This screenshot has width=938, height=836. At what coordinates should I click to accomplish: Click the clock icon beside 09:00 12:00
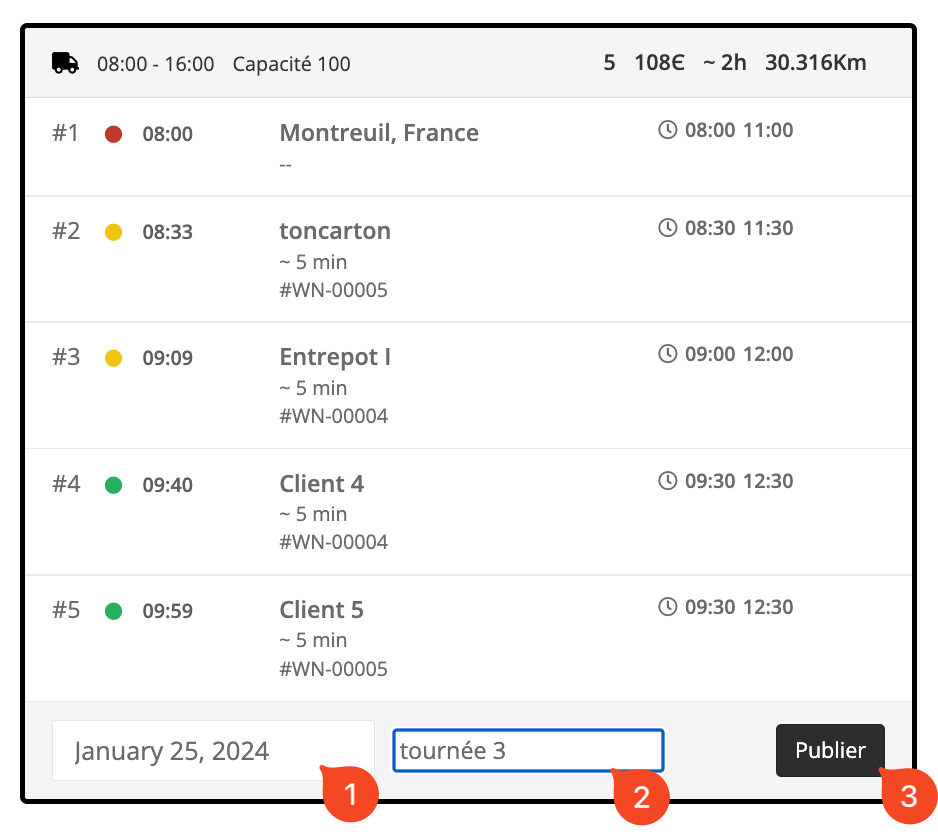pyautogui.click(x=667, y=354)
